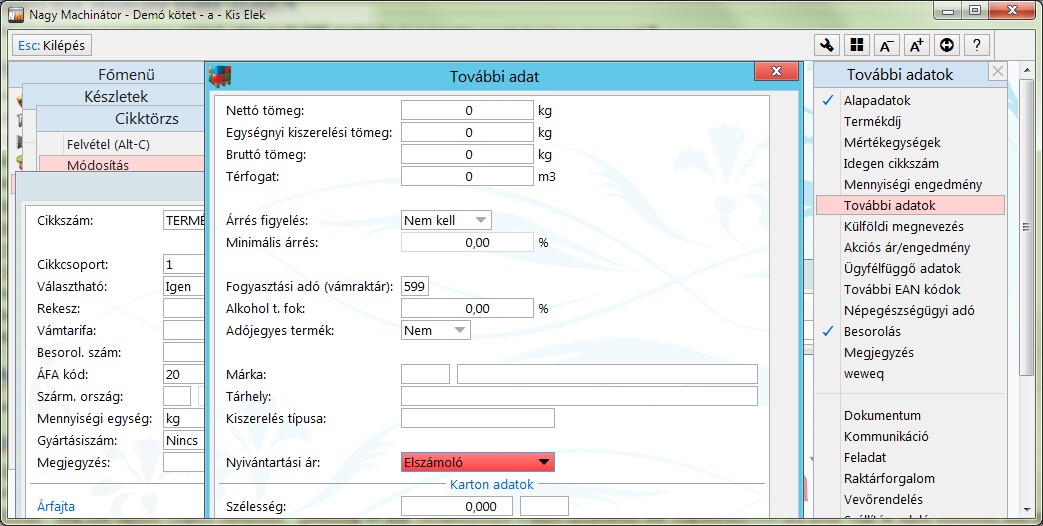Open Mennyiségi engedmény entry
1043x526 pixels.
tap(913, 184)
